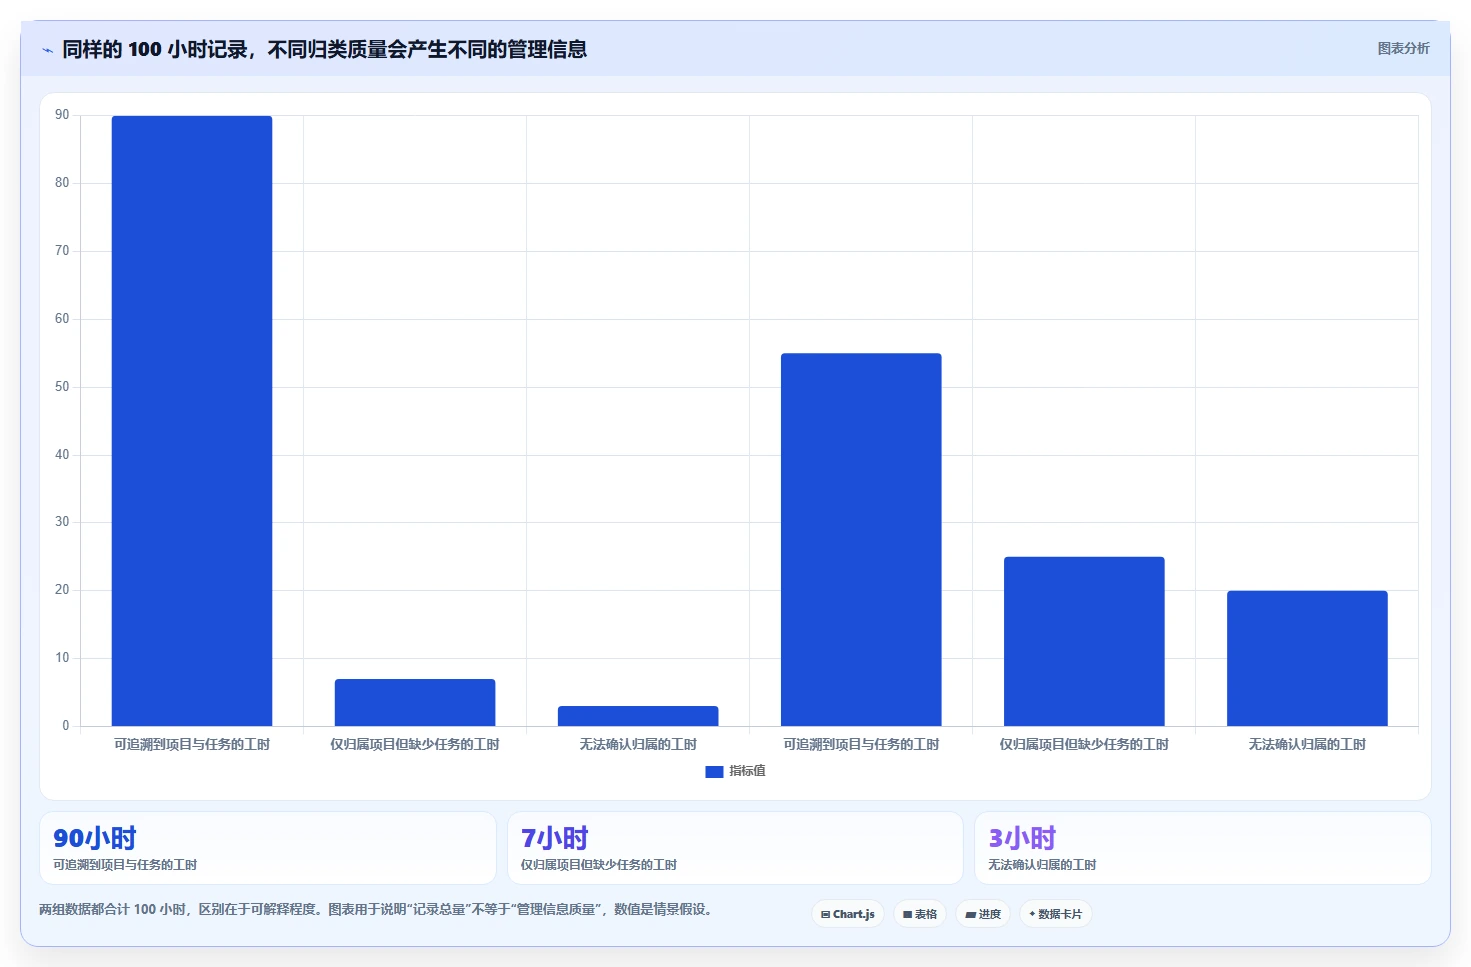Image resolution: width=1471 pixels, height=967 pixels.
Task: Click '仅归属项目但缺少任务的工时' caption in the 7小时 card
Action: pyautogui.click(x=598, y=865)
